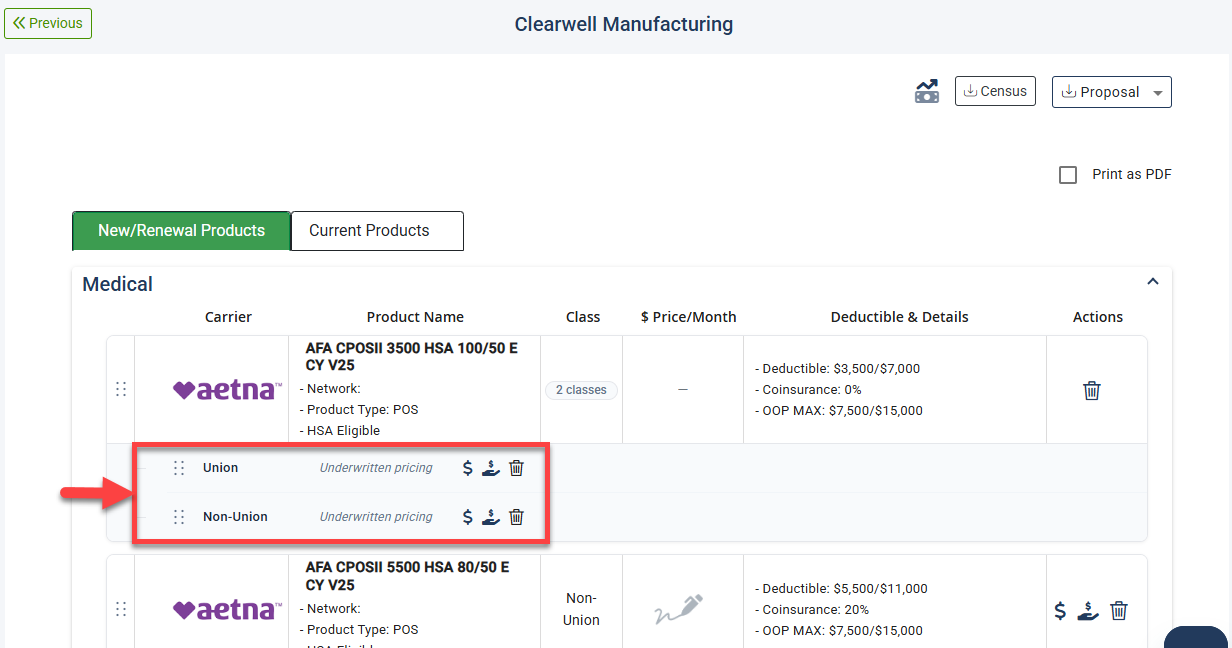This screenshot has width=1232, height=648.
Task: Switch to Current Products tab
Action: point(377,231)
